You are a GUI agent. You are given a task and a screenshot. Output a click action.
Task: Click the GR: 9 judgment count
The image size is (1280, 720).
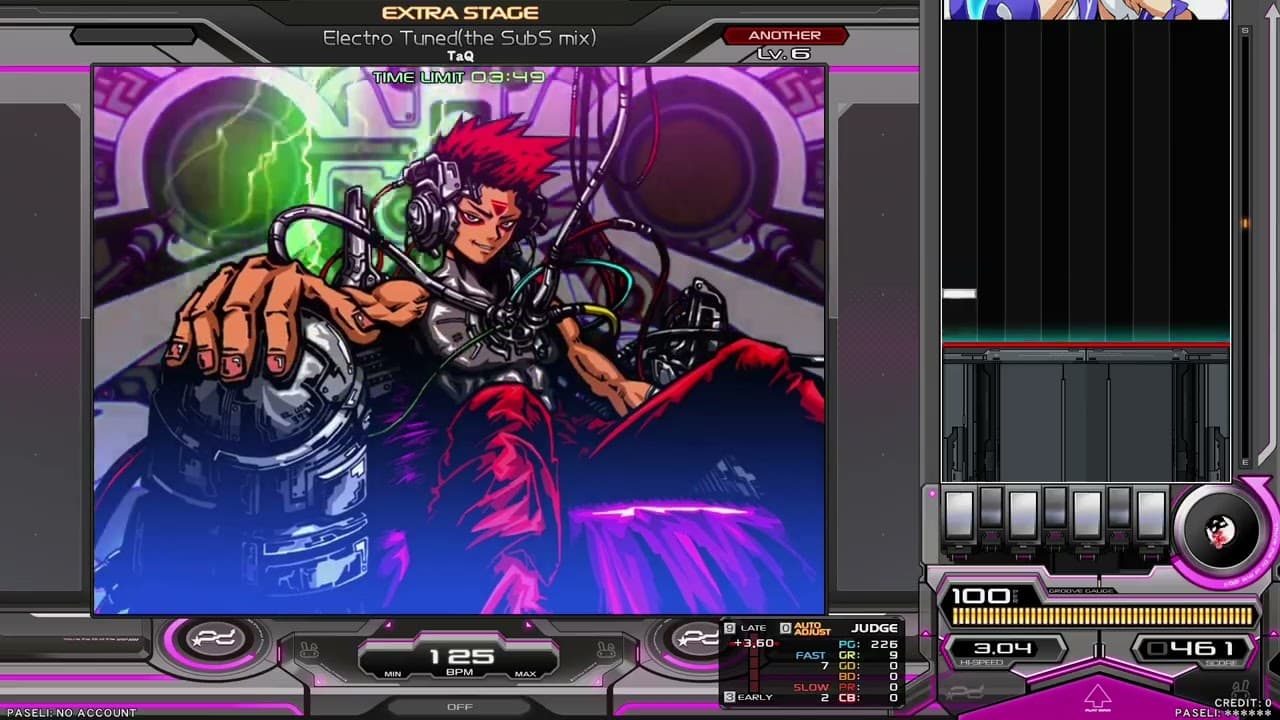pos(868,655)
